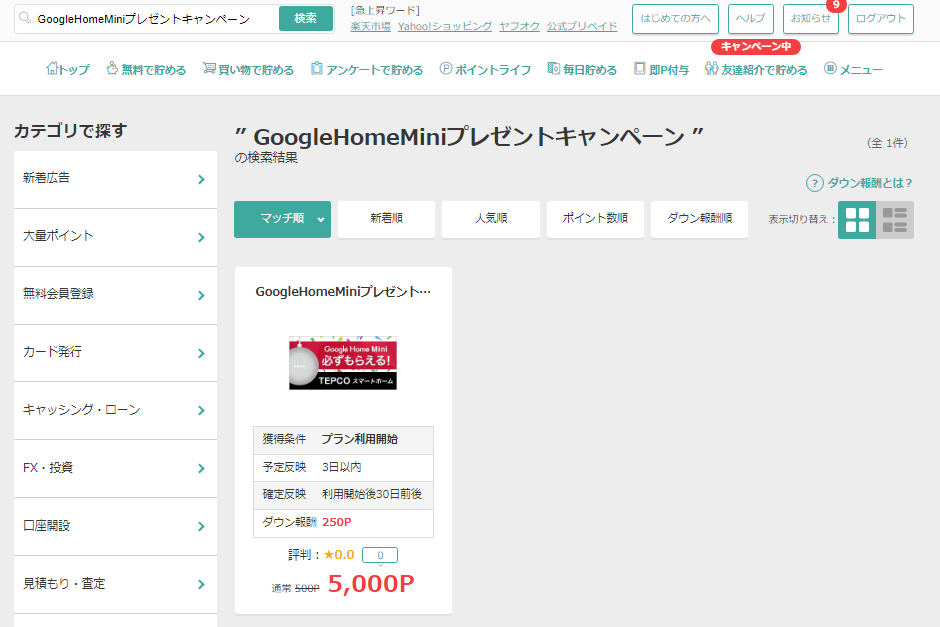Open the メニュー icon in the navigation
940x627 pixels.
pyautogui.click(x=830, y=69)
